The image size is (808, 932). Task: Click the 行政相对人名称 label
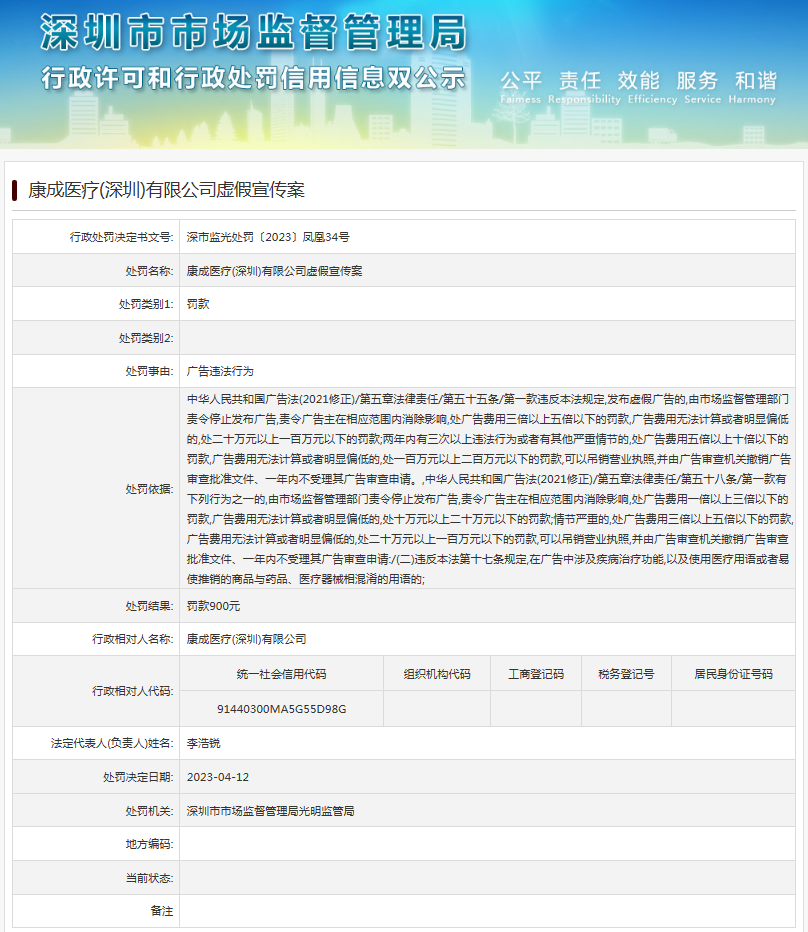click(x=133, y=640)
